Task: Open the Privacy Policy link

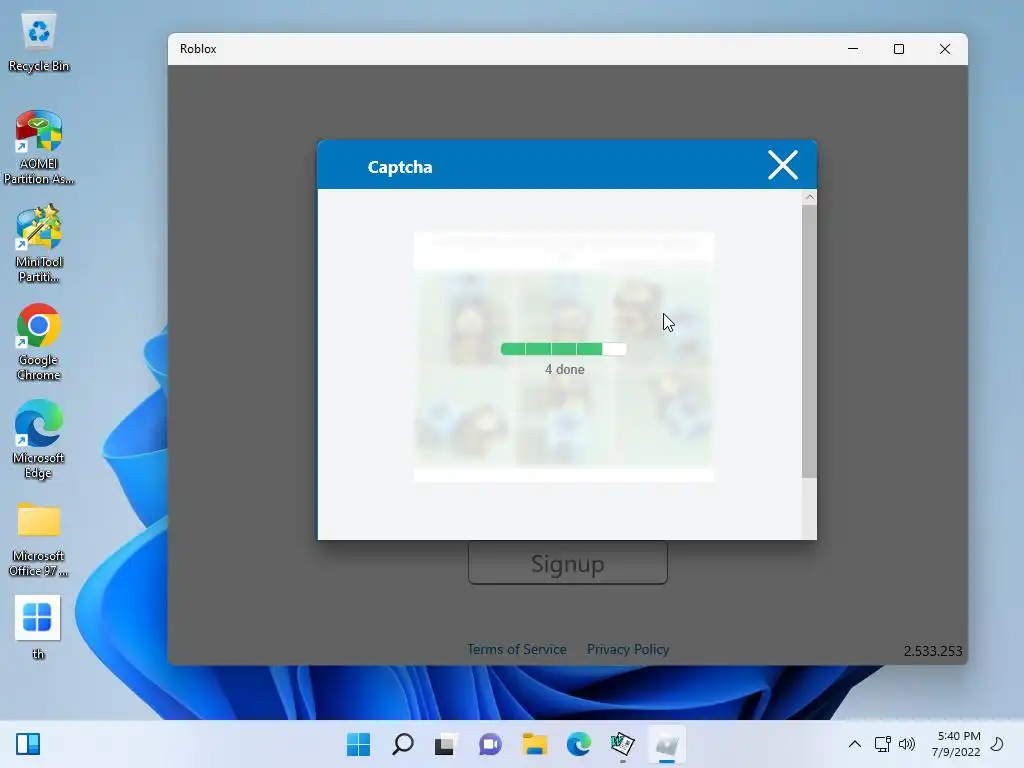Action: (x=628, y=649)
